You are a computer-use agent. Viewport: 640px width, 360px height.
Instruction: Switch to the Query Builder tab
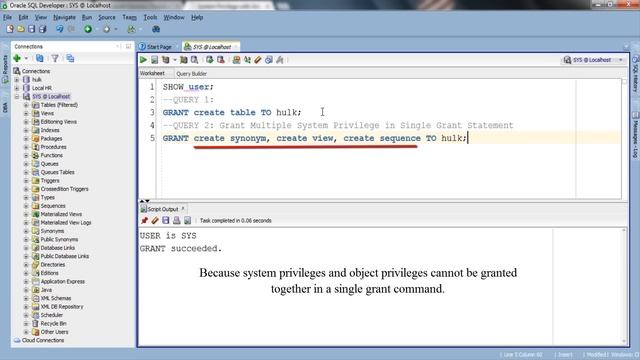click(191, 73)
